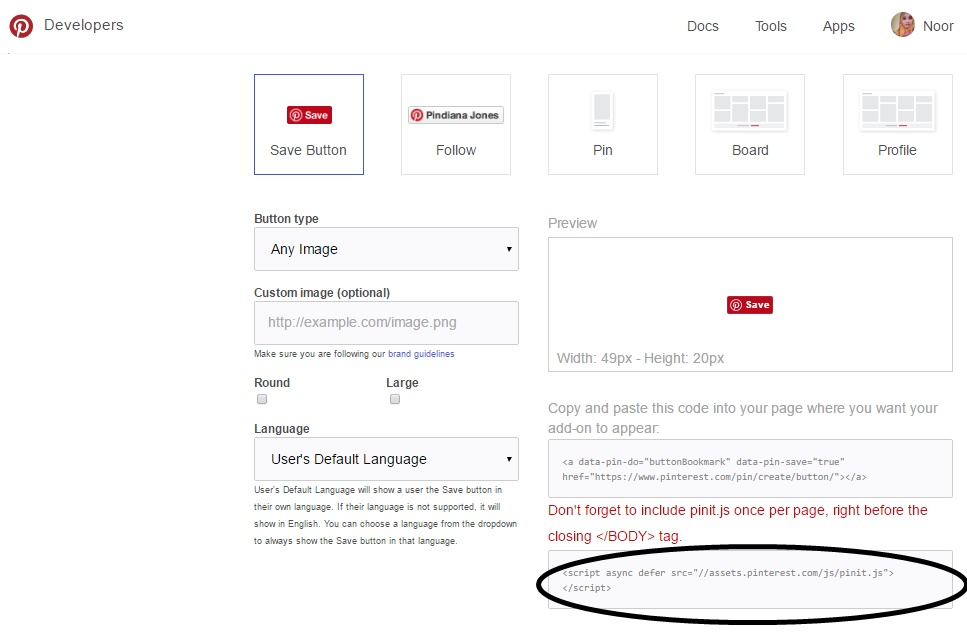Open the Noor account menu
This screenshot has width=967, height=635.
tap(938, 26)
